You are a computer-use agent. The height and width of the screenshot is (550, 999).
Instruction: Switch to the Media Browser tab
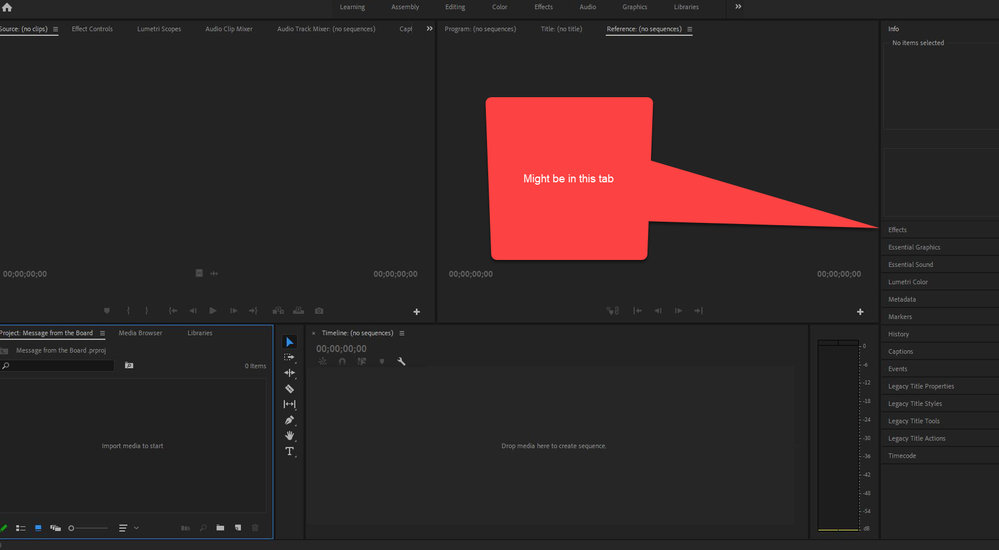pos(140,333)
